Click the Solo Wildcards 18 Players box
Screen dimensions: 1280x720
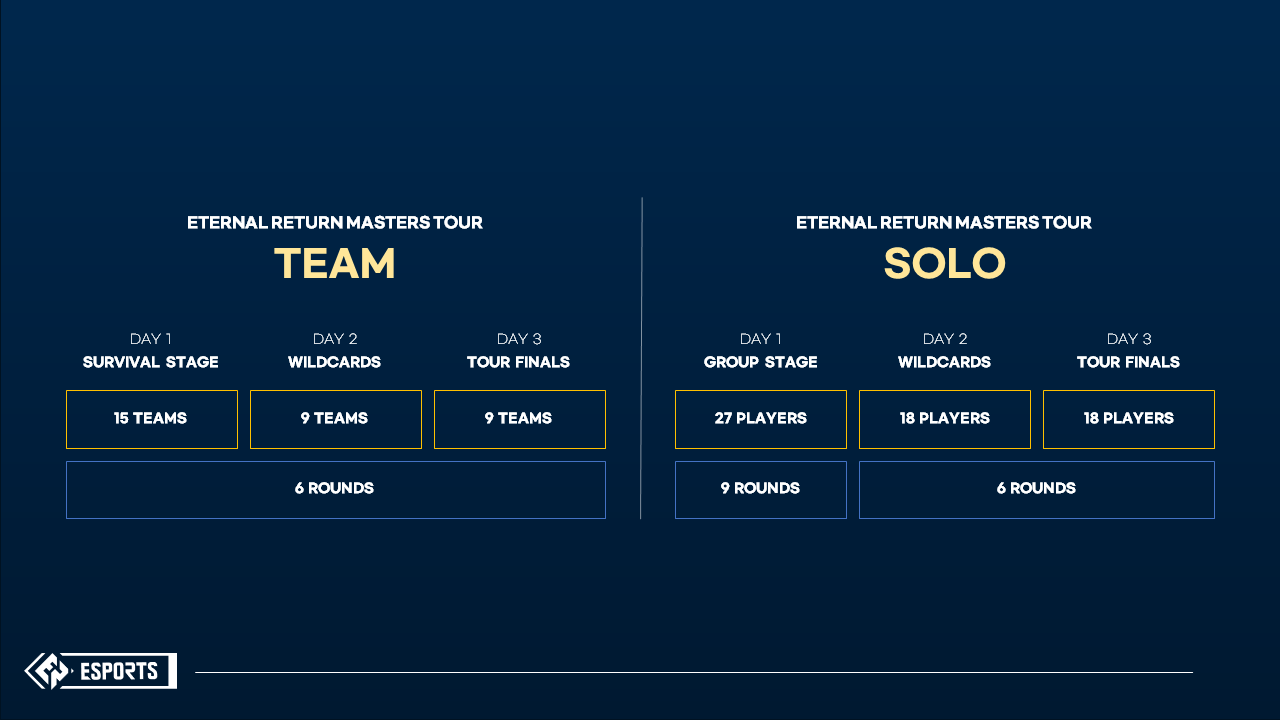tap(945, 419)
